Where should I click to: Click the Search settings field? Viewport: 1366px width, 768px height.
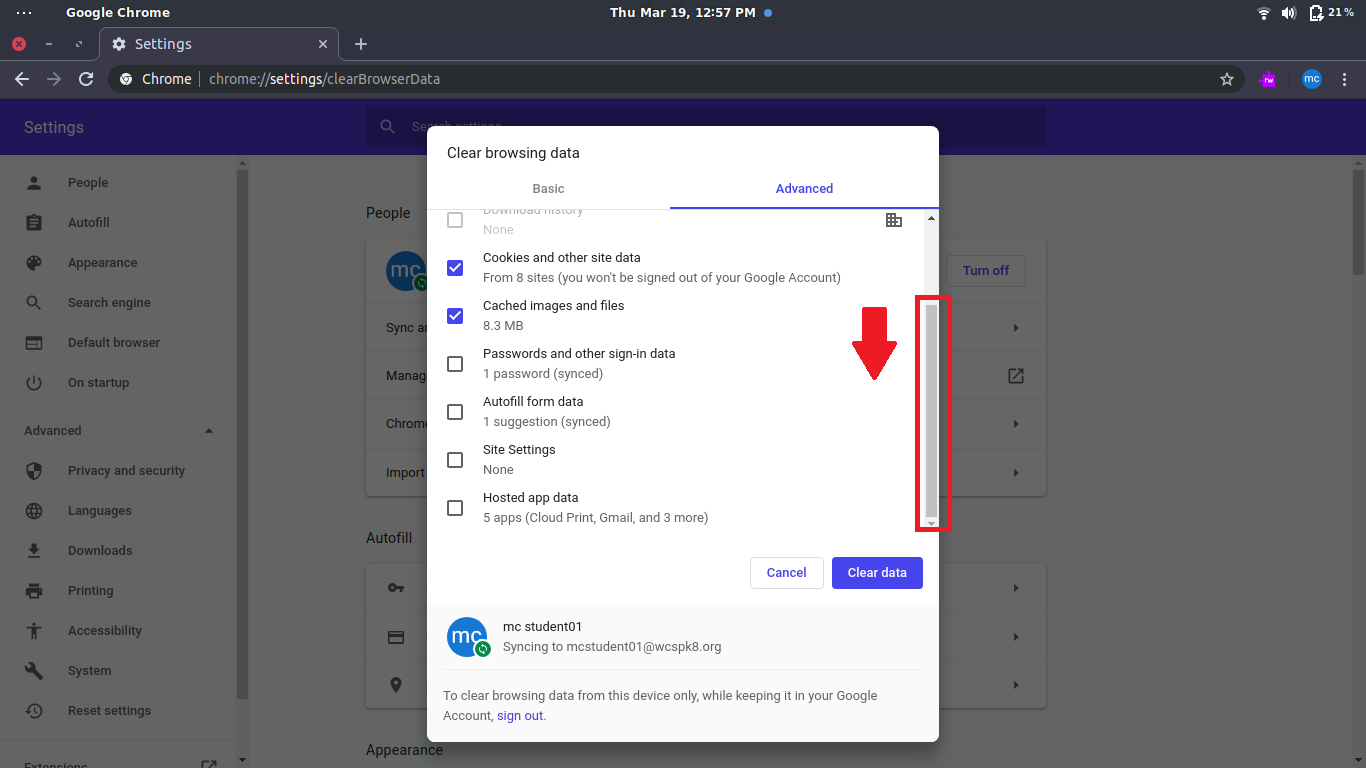point(705,127)
